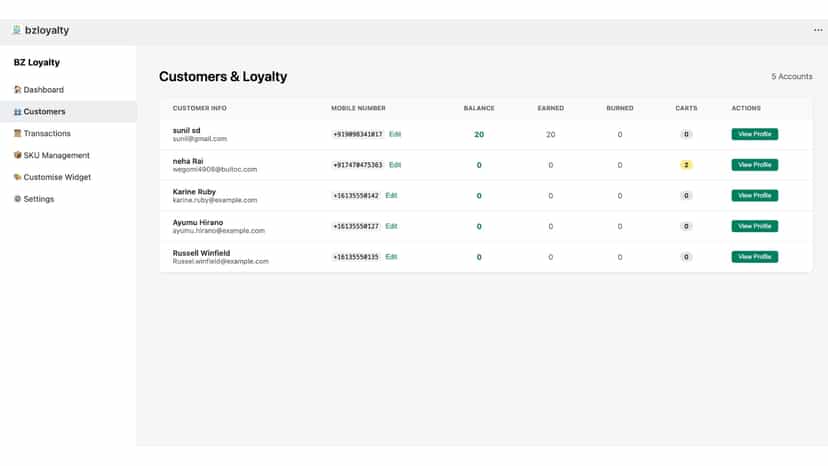Viewport: 828px width, 466px height.
Task: Click the bzloyalty app name in header
Action: click(x=47, y=30)
